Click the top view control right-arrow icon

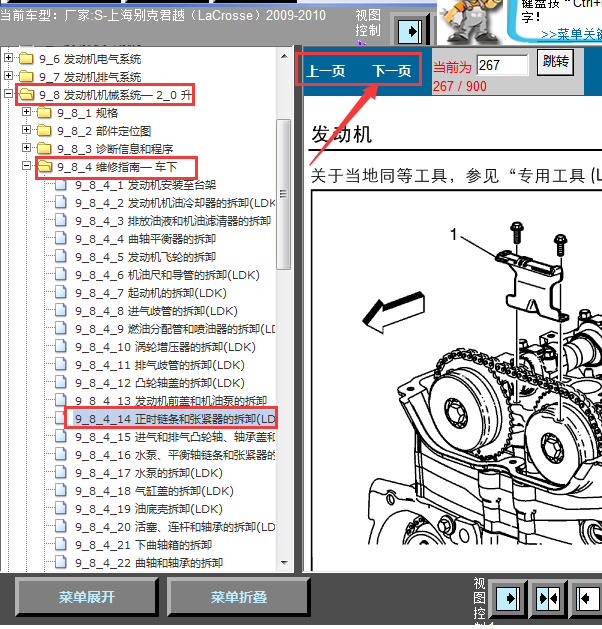tap(410, 31)
